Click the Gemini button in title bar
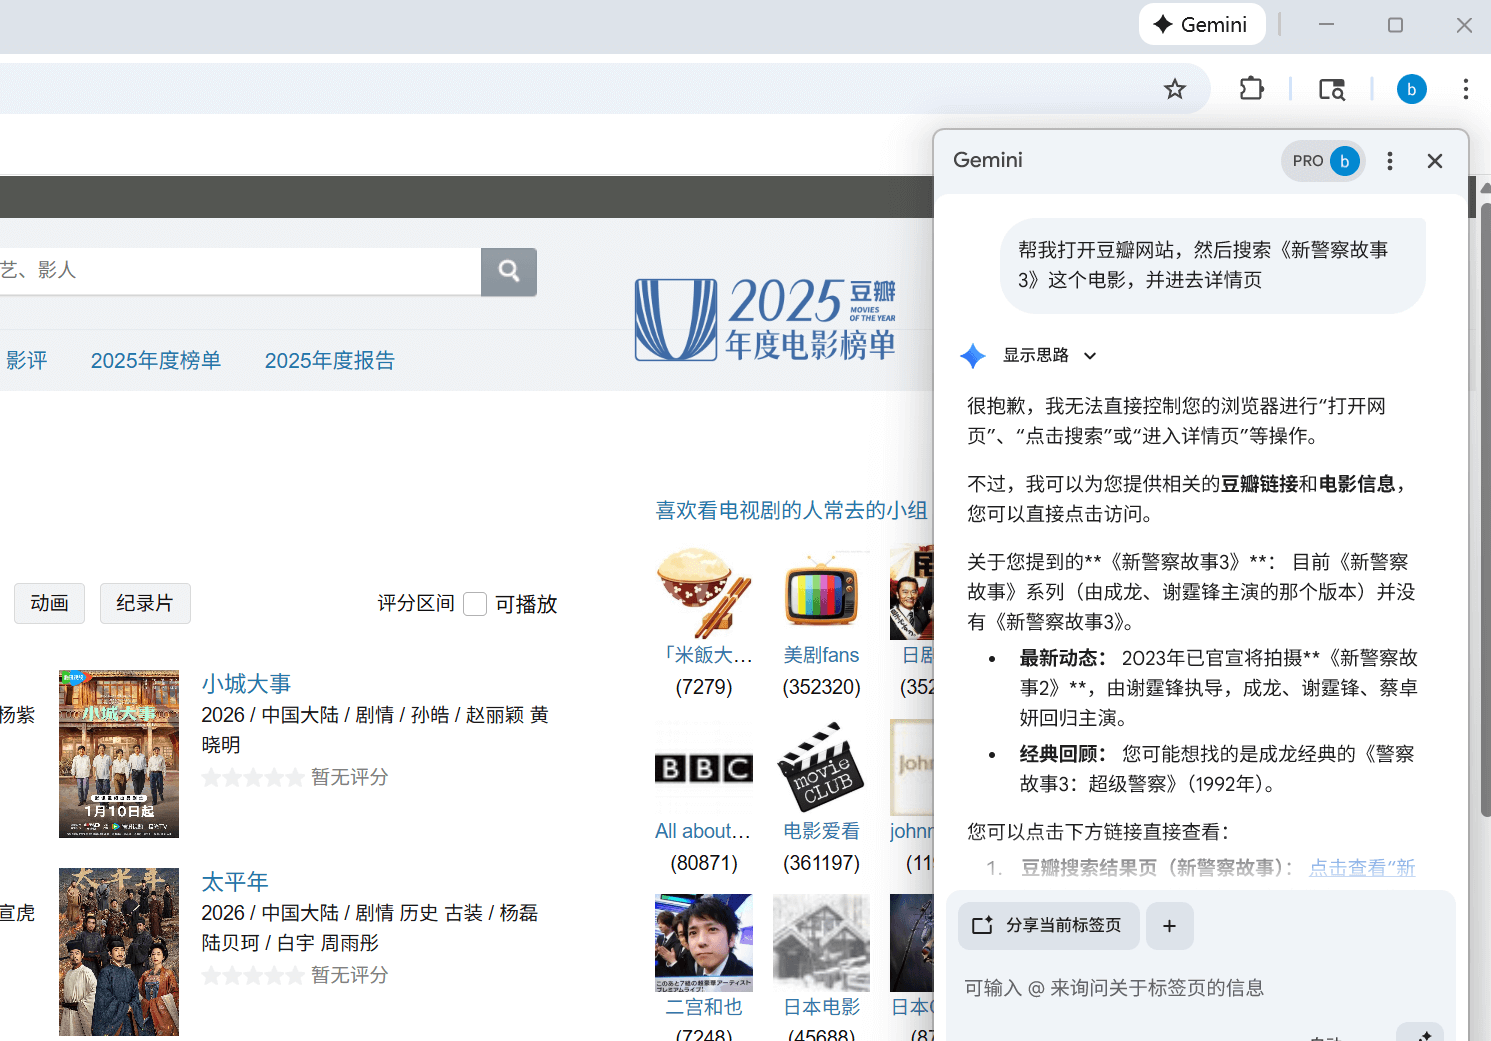 pyautogui.click(x=1201, y=25)
